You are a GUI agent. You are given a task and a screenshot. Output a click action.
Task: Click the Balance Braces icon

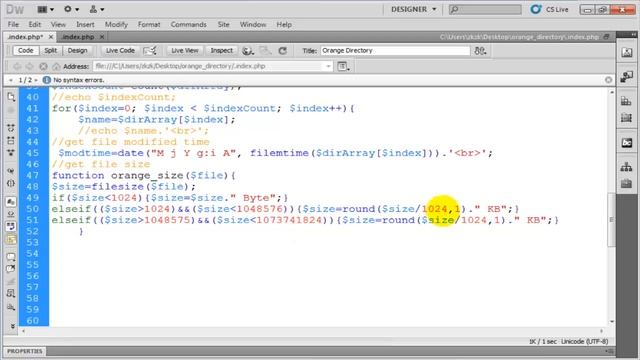(x=11, y=183)
